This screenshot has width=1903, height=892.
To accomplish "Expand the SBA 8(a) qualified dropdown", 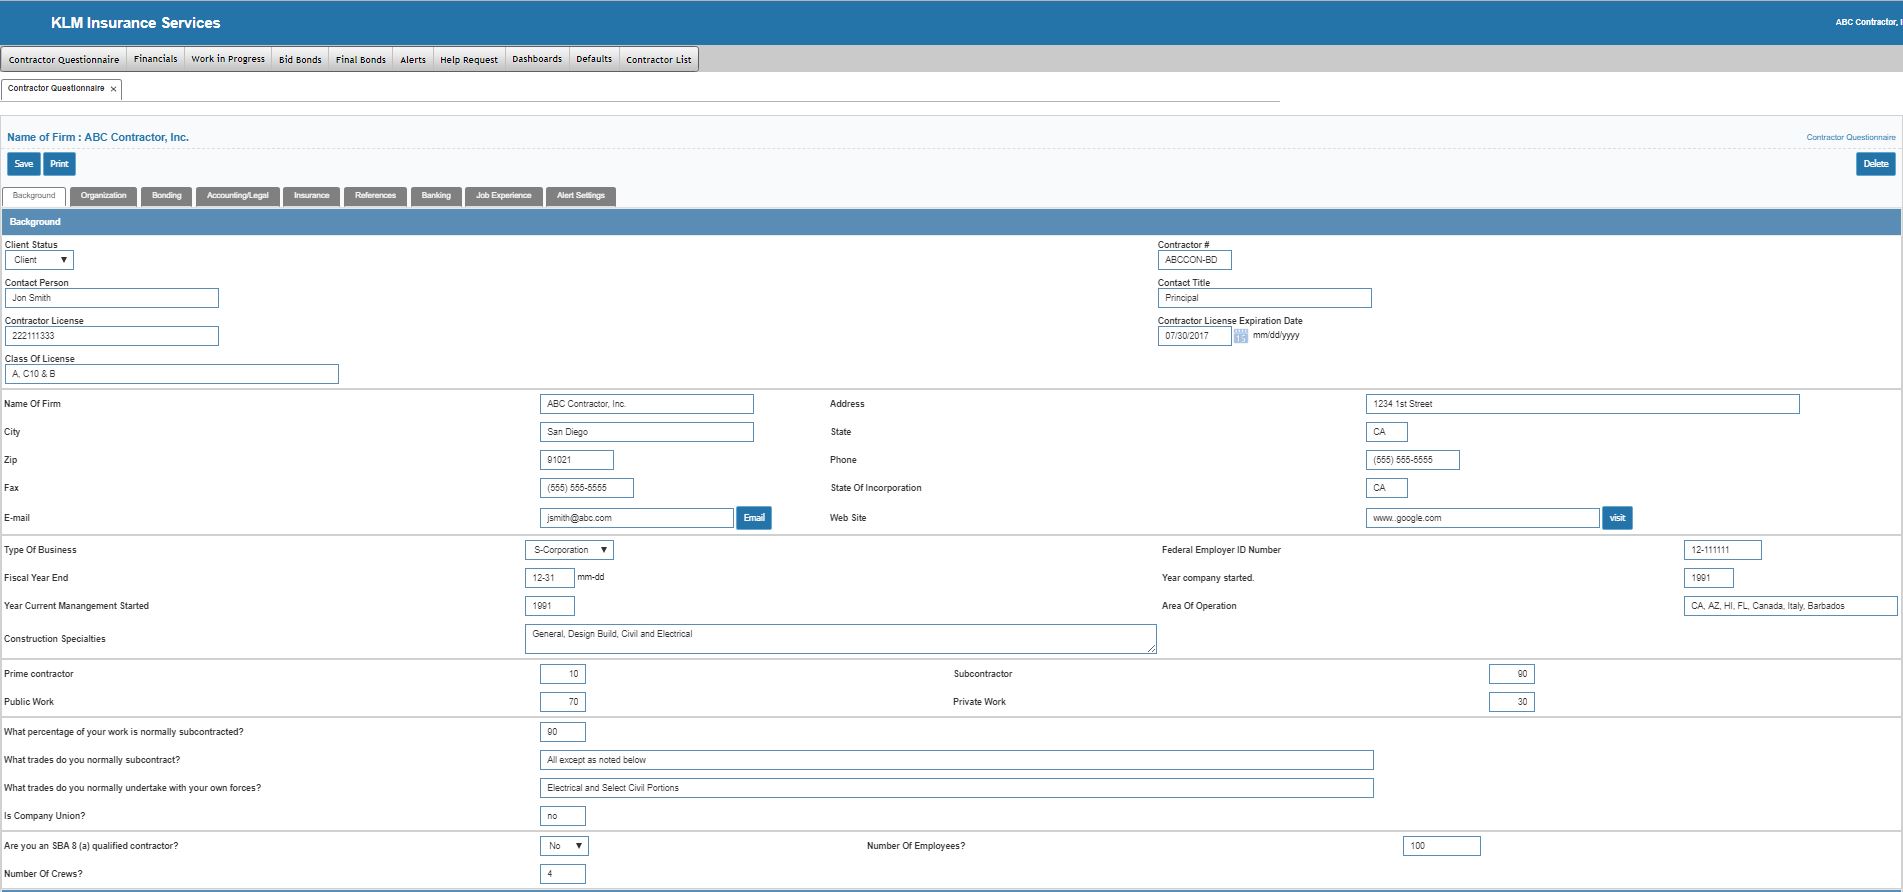I will [564, 846].
